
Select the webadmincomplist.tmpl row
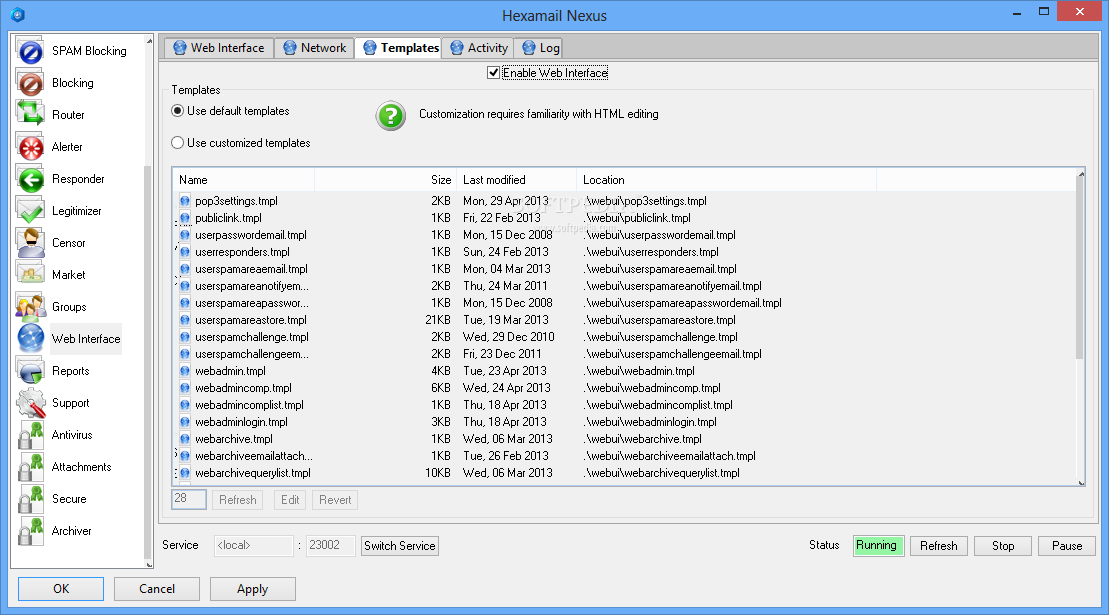pos(623,405)
